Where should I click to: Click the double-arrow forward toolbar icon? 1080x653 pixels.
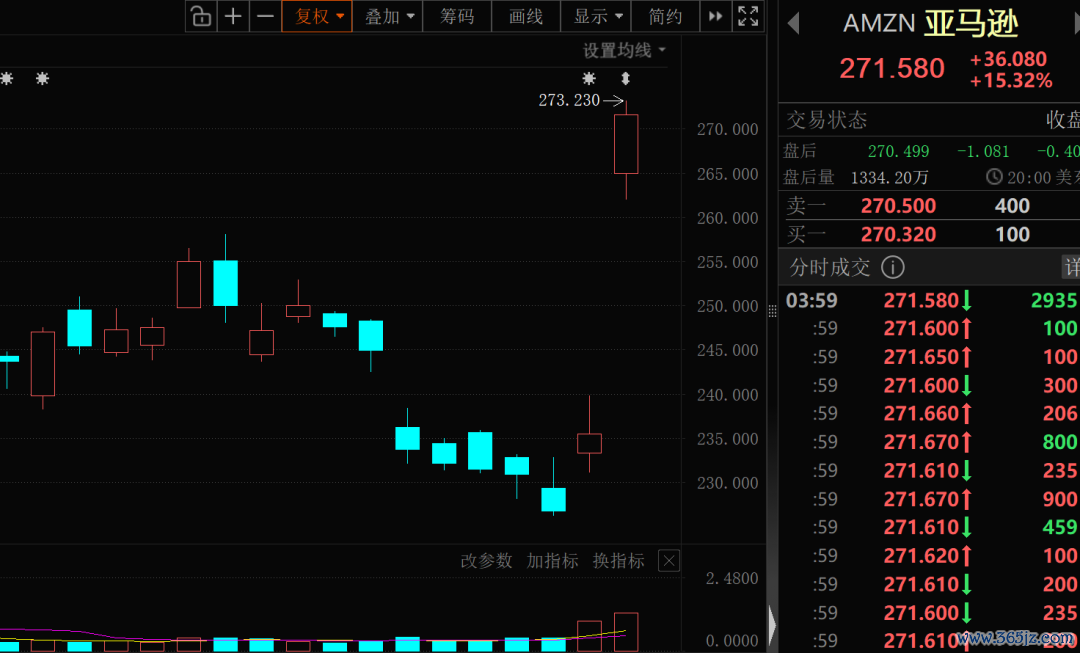click(x=716, y=17)
